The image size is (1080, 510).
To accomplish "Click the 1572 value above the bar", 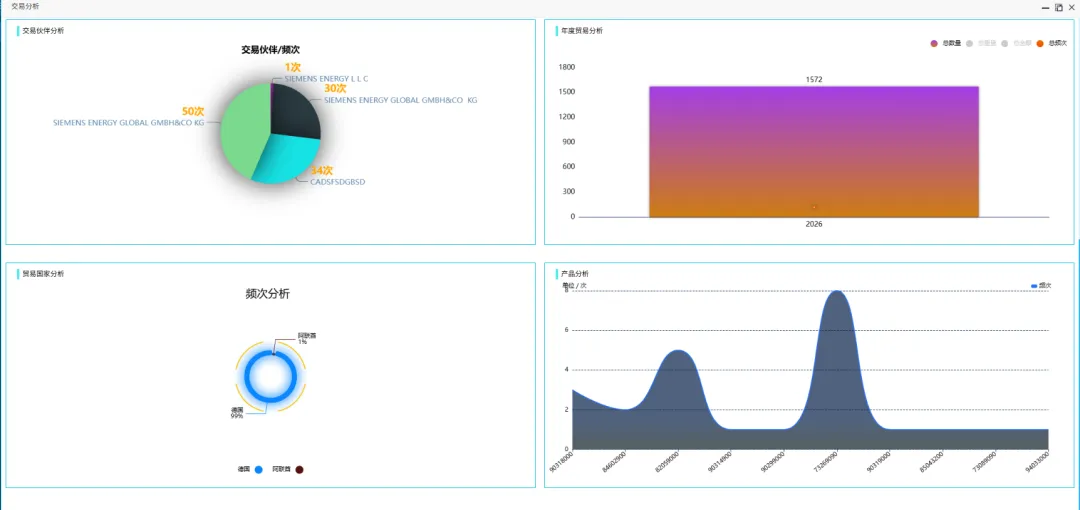I will (814, 79).
